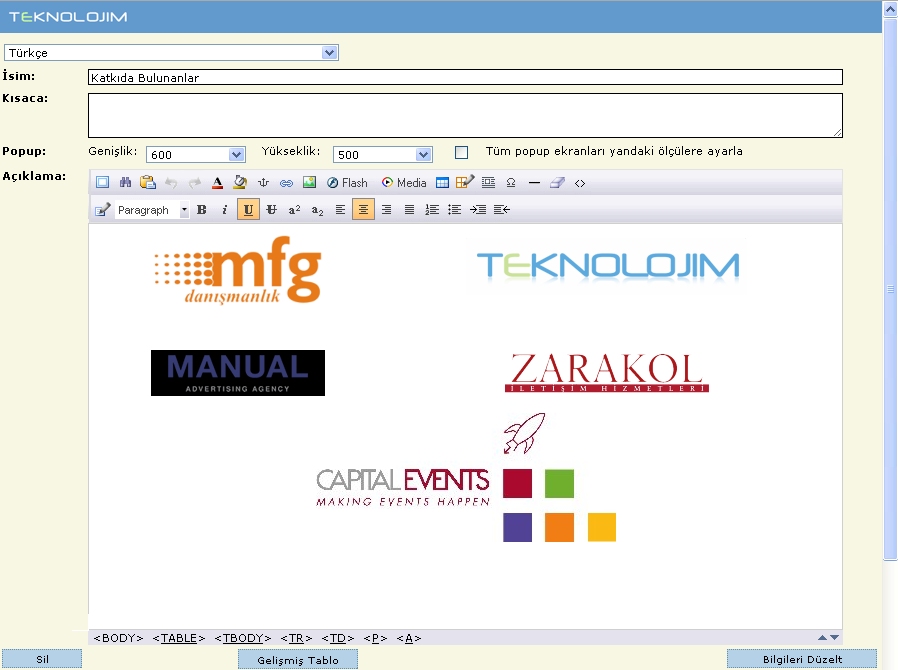Insert a horizontal rule line
The height and width of the screenshot is (670, 898).
pyautogui.click(x=534, y=183)
